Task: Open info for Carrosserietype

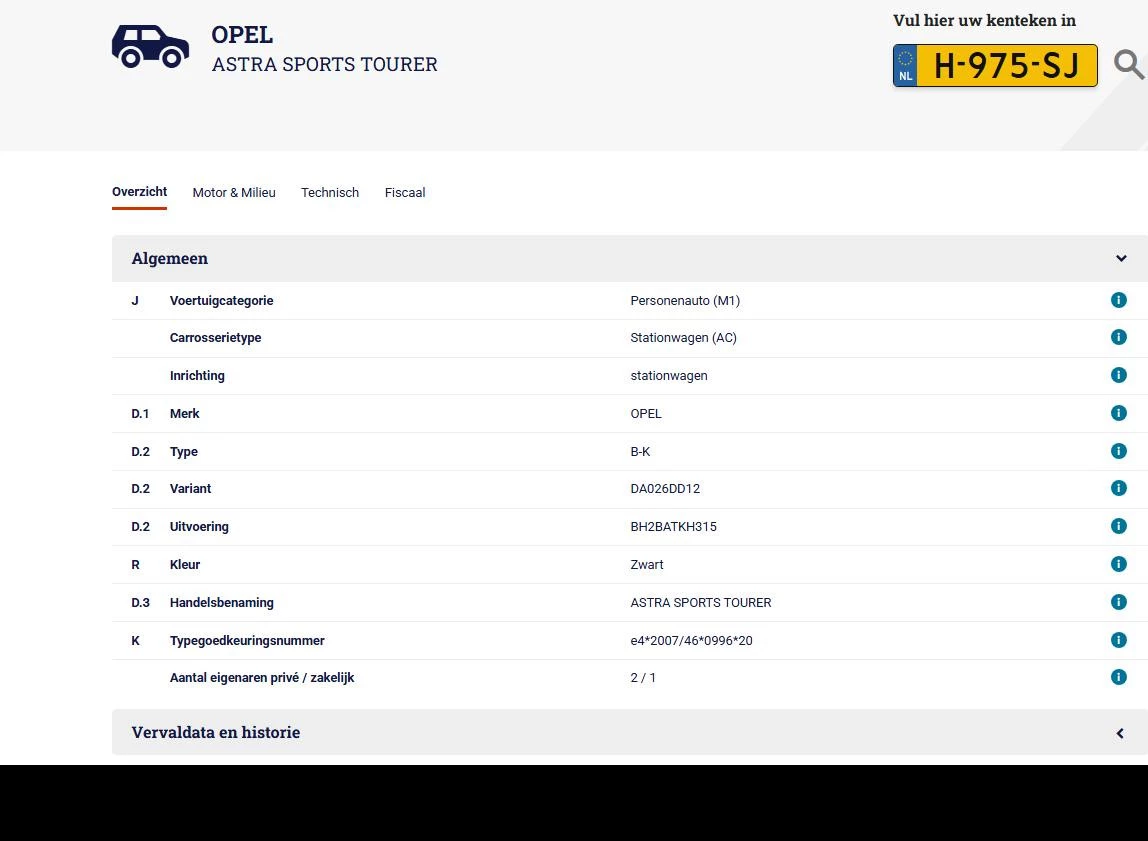Action: click(x=1119, y=337)
